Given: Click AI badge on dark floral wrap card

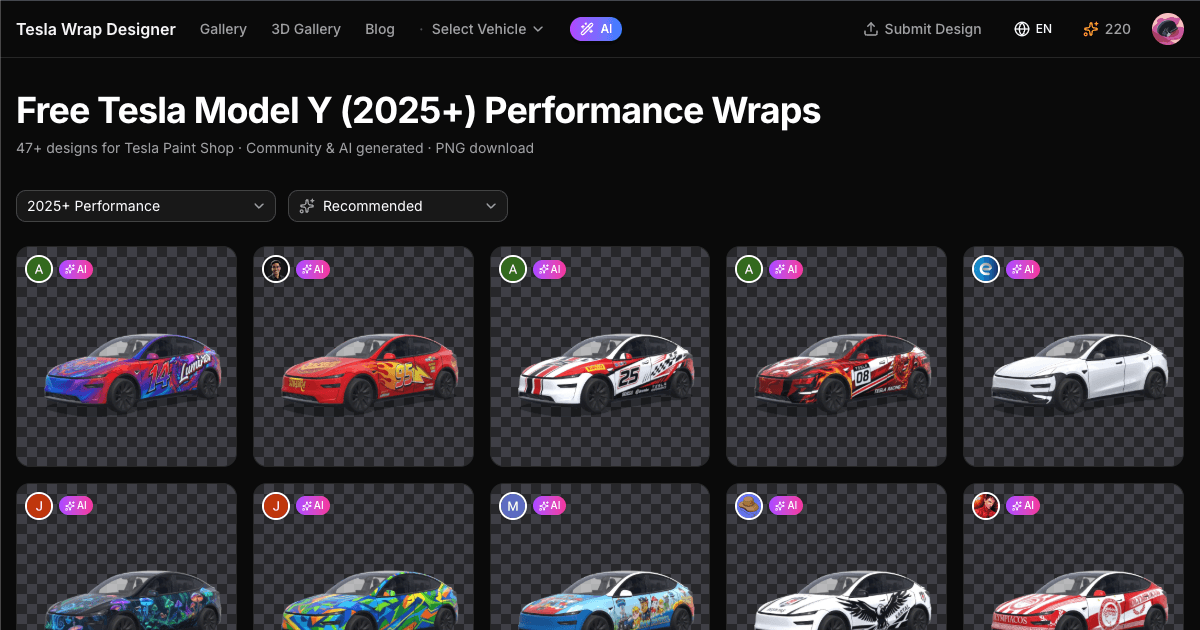Looking at the screenshot, I should pyautogui.click(x=76, y=506).
